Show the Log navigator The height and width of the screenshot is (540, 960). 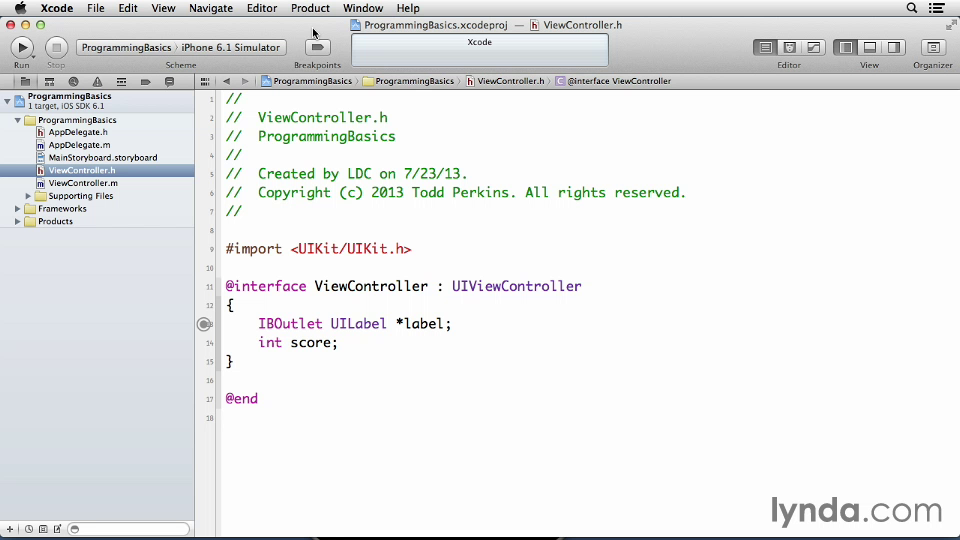pos(170,81)
